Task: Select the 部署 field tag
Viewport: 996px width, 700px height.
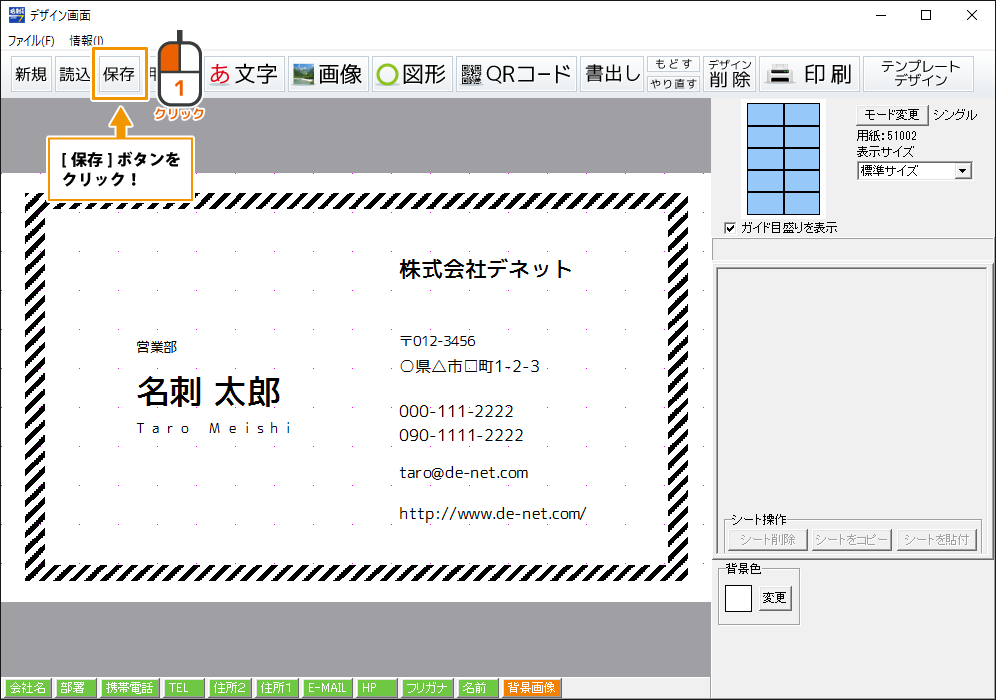Action: [x=76, y=688]
